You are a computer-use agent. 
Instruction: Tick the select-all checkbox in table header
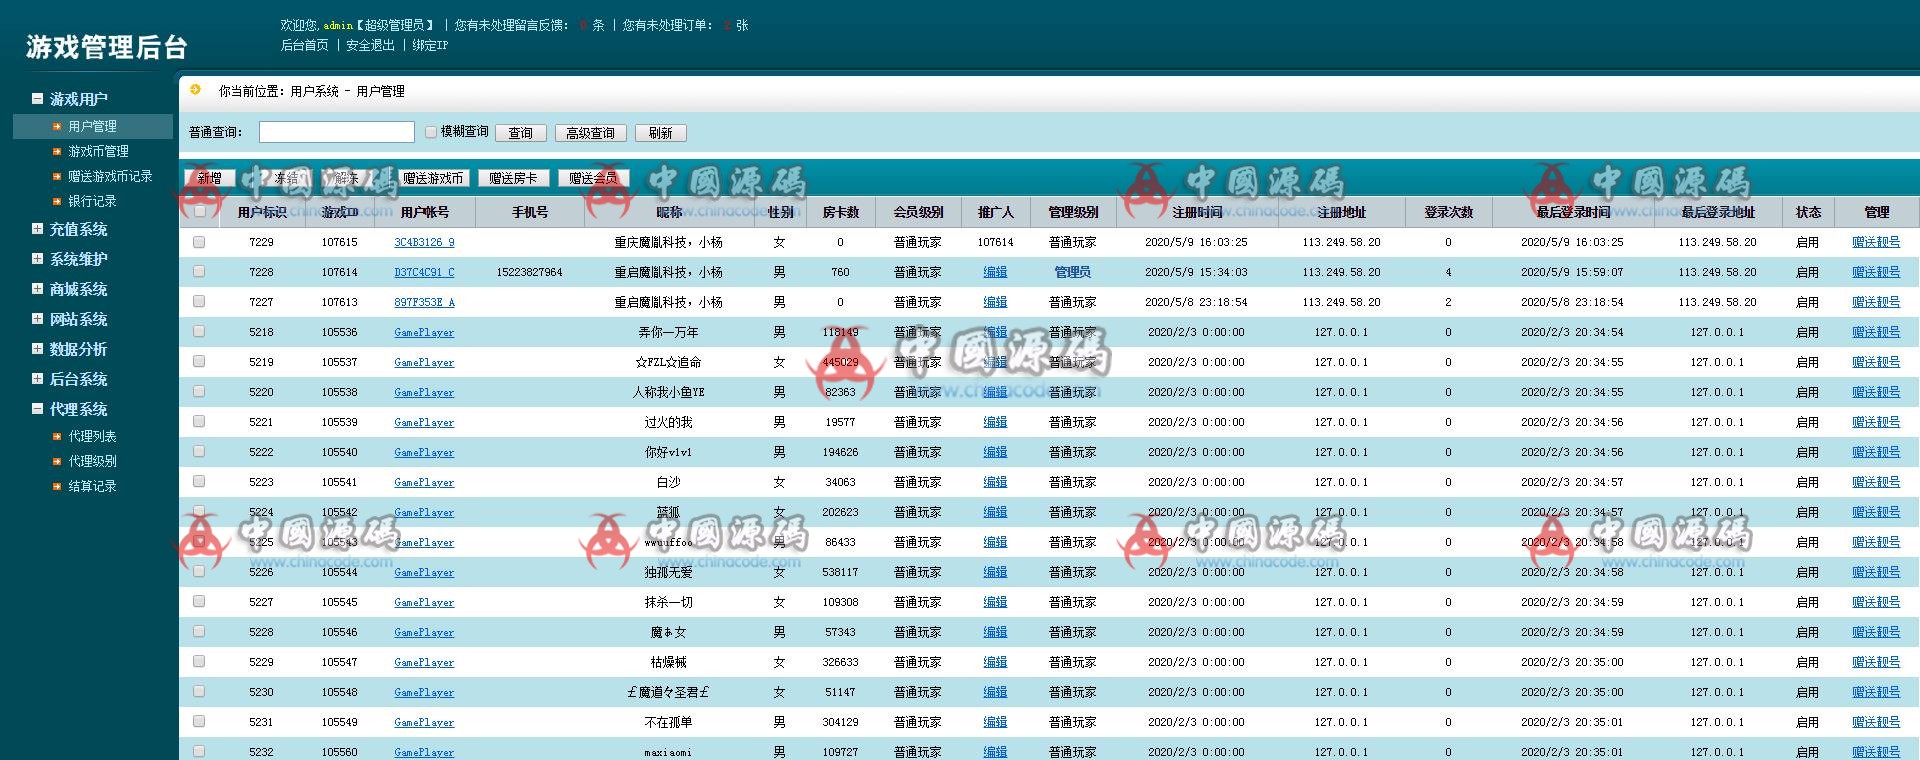tap(200, 211)
